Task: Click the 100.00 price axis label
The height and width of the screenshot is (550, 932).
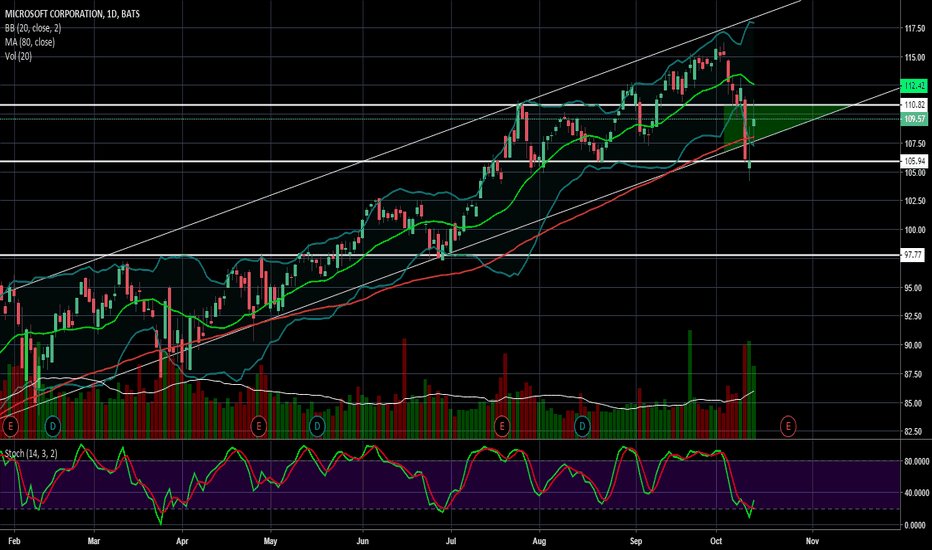Action: [915, 230]
